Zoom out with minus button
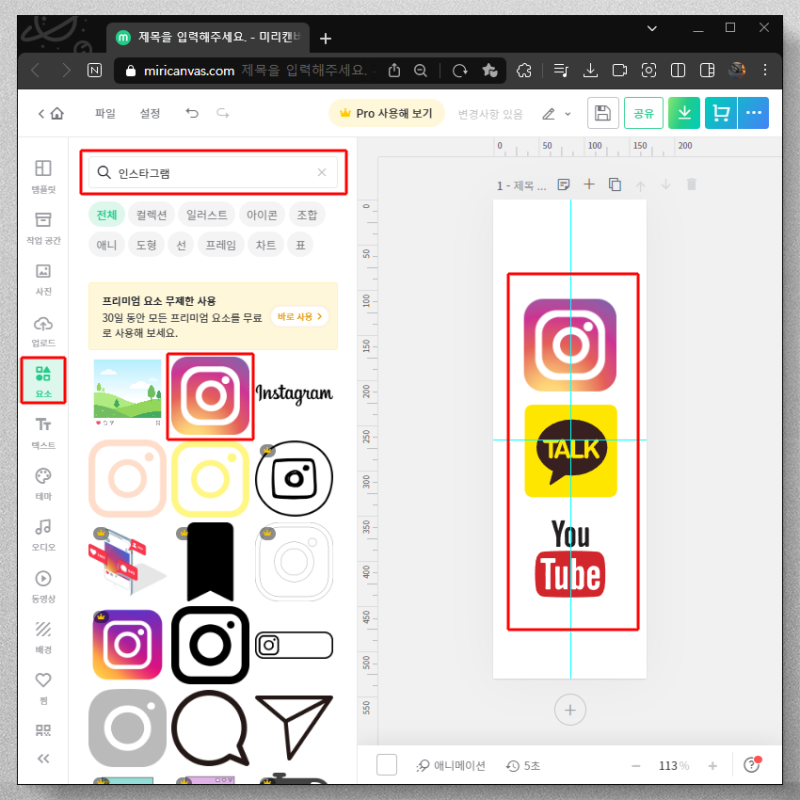Screen dimensions: 800x800 click(x=636, y=765)
